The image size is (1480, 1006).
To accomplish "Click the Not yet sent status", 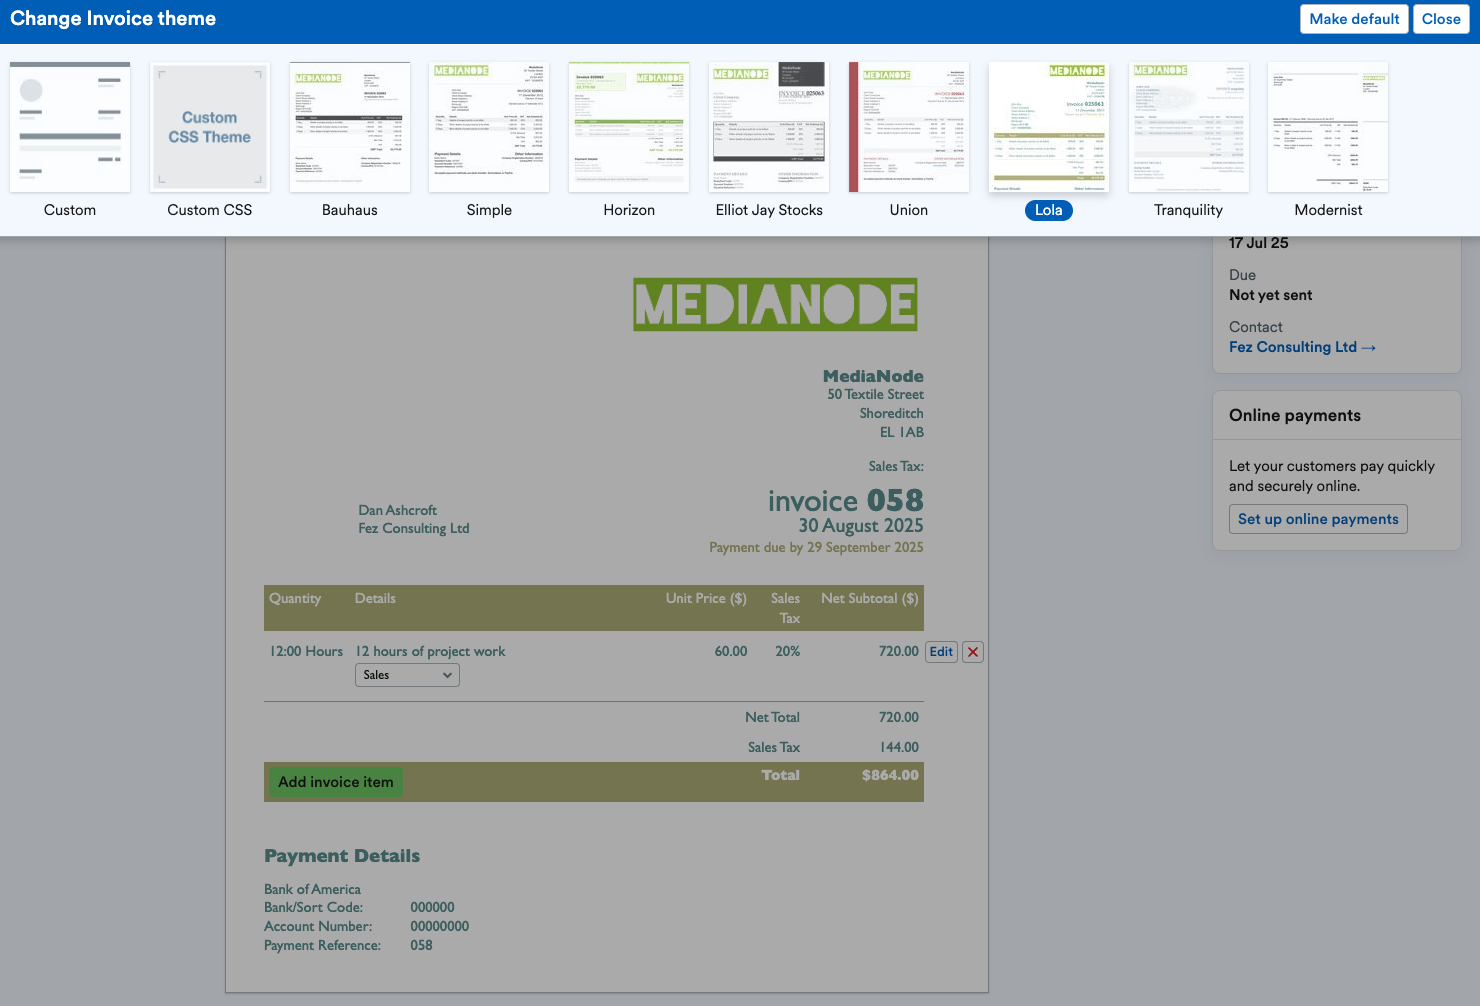I will point(1271,295).
